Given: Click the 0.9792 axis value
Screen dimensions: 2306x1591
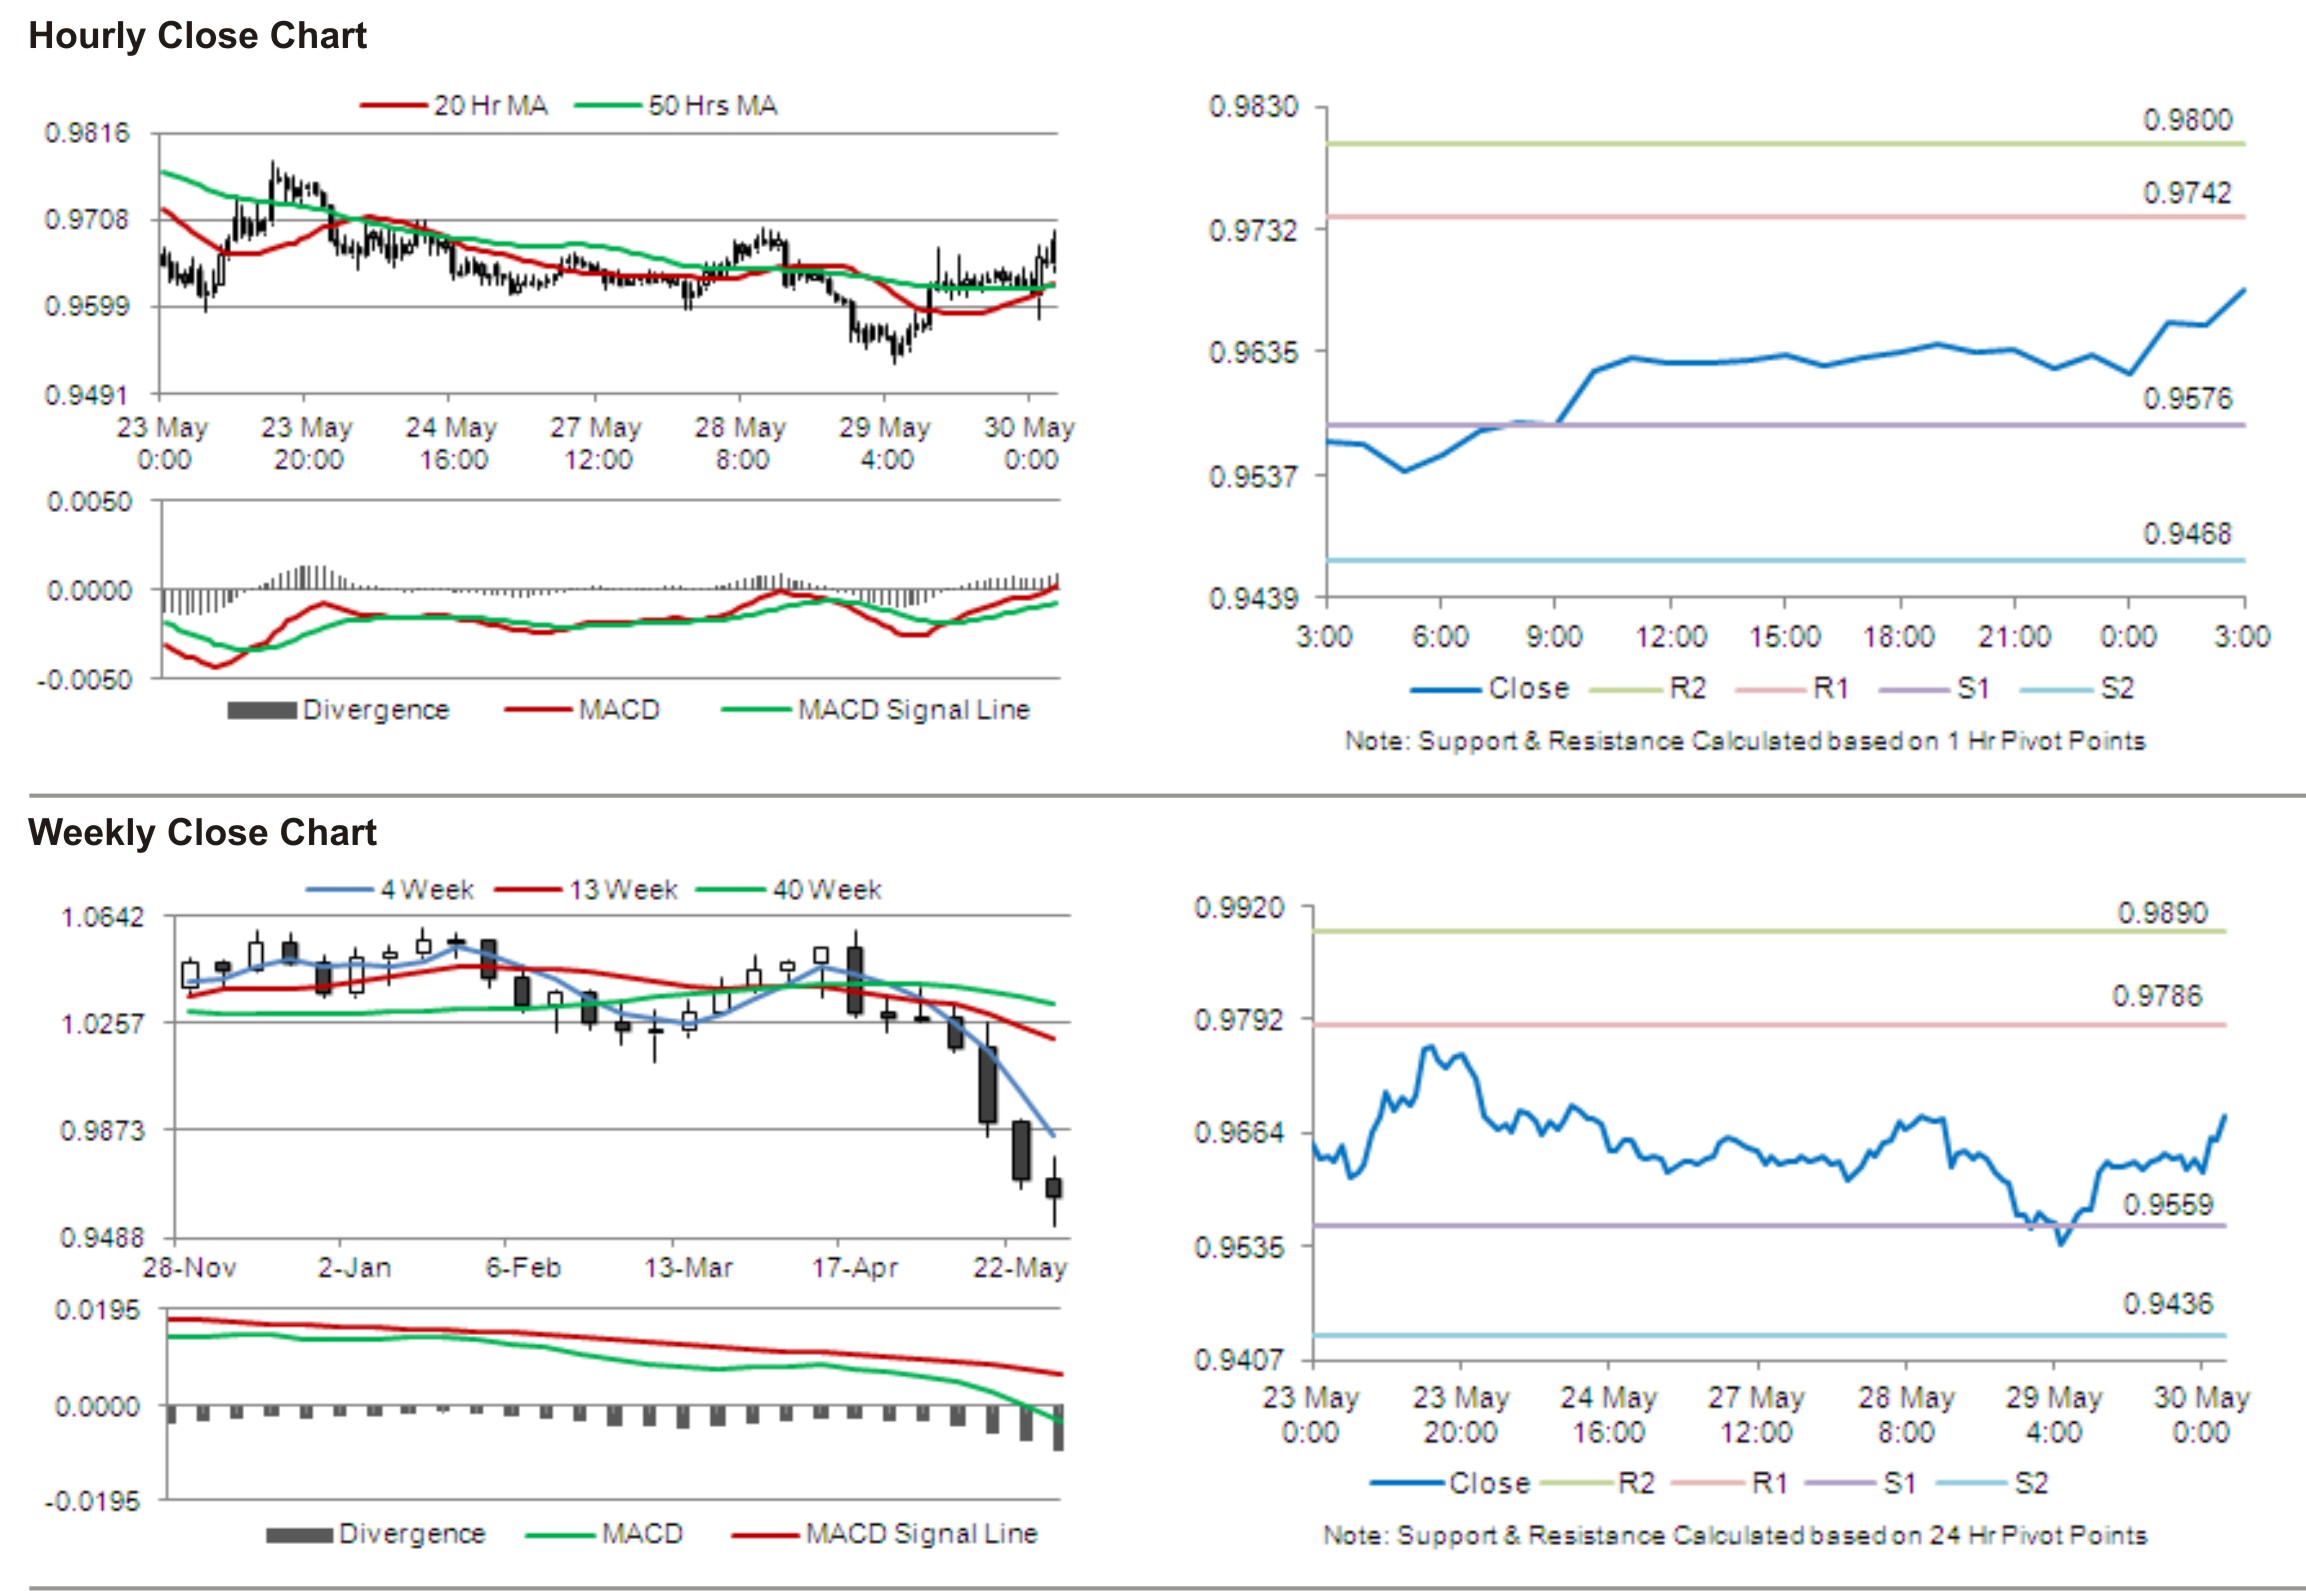Looking at the screenshot, I should coord(1240,1020).
